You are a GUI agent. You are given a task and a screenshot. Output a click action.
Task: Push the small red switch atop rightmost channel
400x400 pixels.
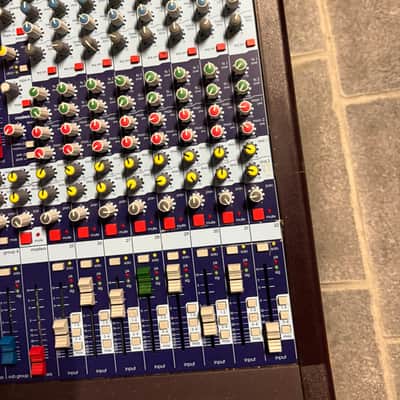(x=250, y=43)
